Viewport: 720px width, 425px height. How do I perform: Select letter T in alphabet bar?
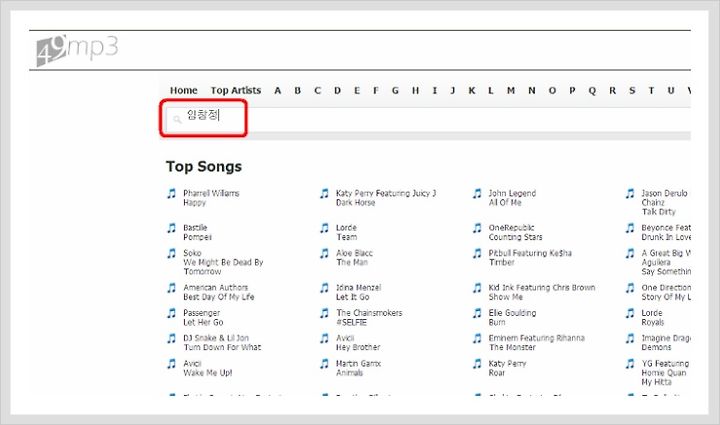pos(651,90)
